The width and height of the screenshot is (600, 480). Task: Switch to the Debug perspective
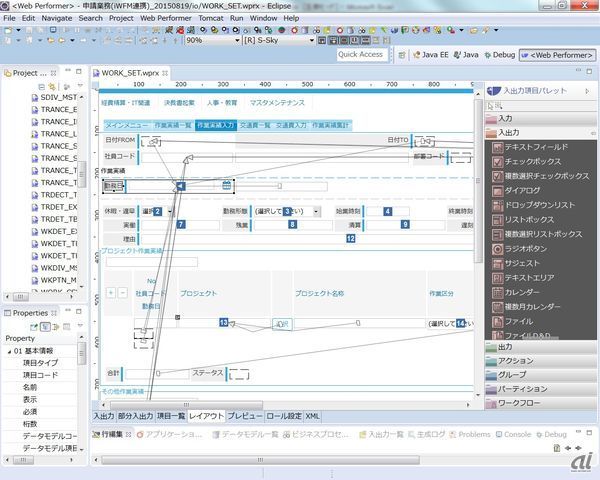497,55
